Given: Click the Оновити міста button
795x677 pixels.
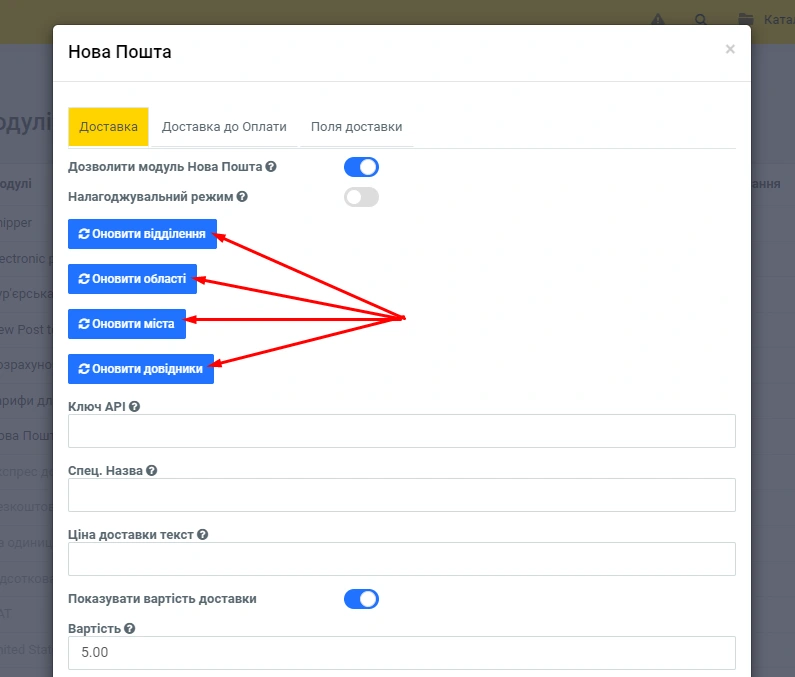Looking at the screenshot, I should (x=127, y=324).
